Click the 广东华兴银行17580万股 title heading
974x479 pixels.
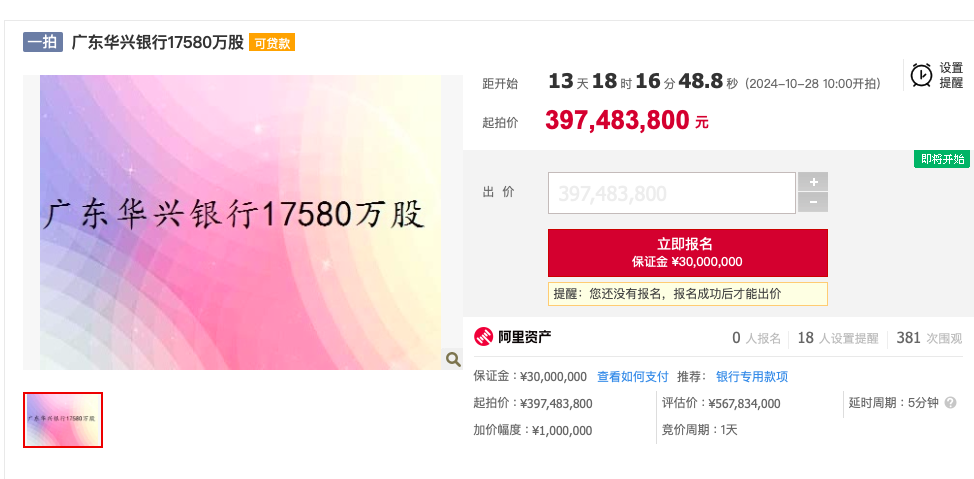pos(158,43)
